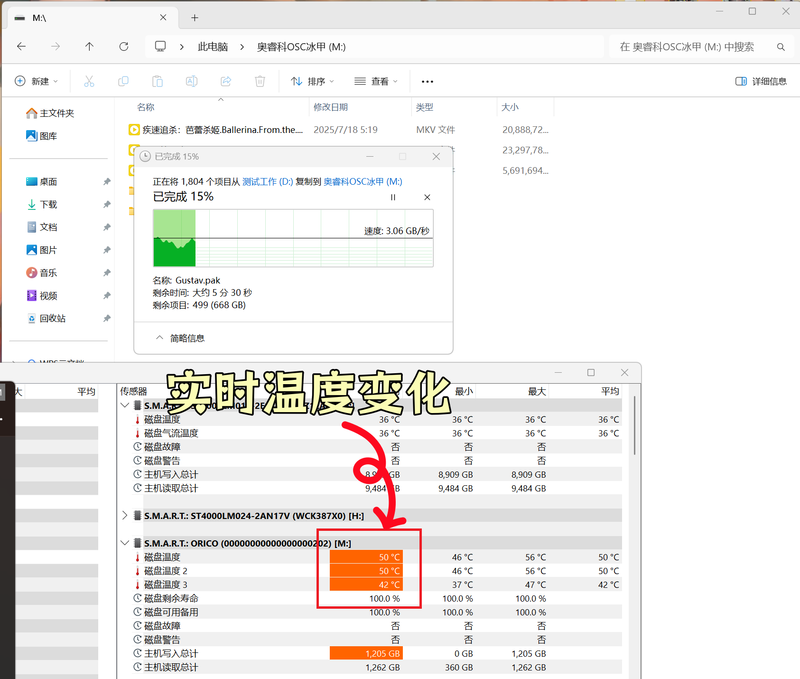Open 视频 folder in the sidebar
Viewport: 800px width, 679px height.
[x=41, y=295]
